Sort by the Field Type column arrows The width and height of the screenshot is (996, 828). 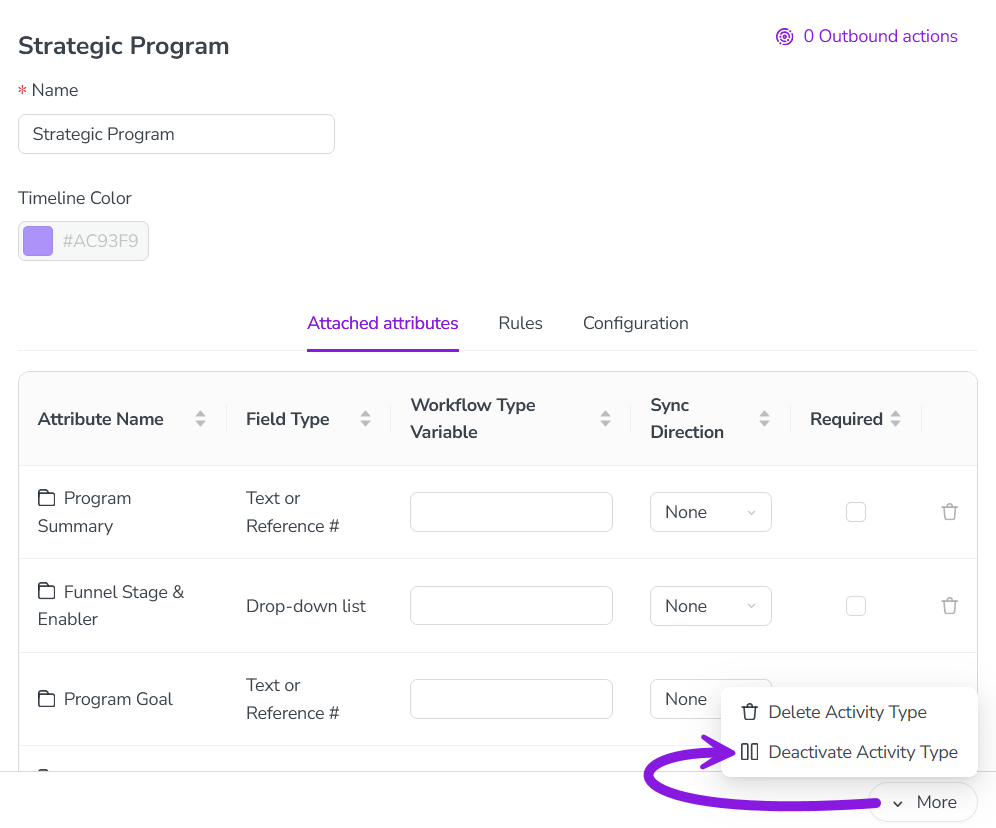365,418
